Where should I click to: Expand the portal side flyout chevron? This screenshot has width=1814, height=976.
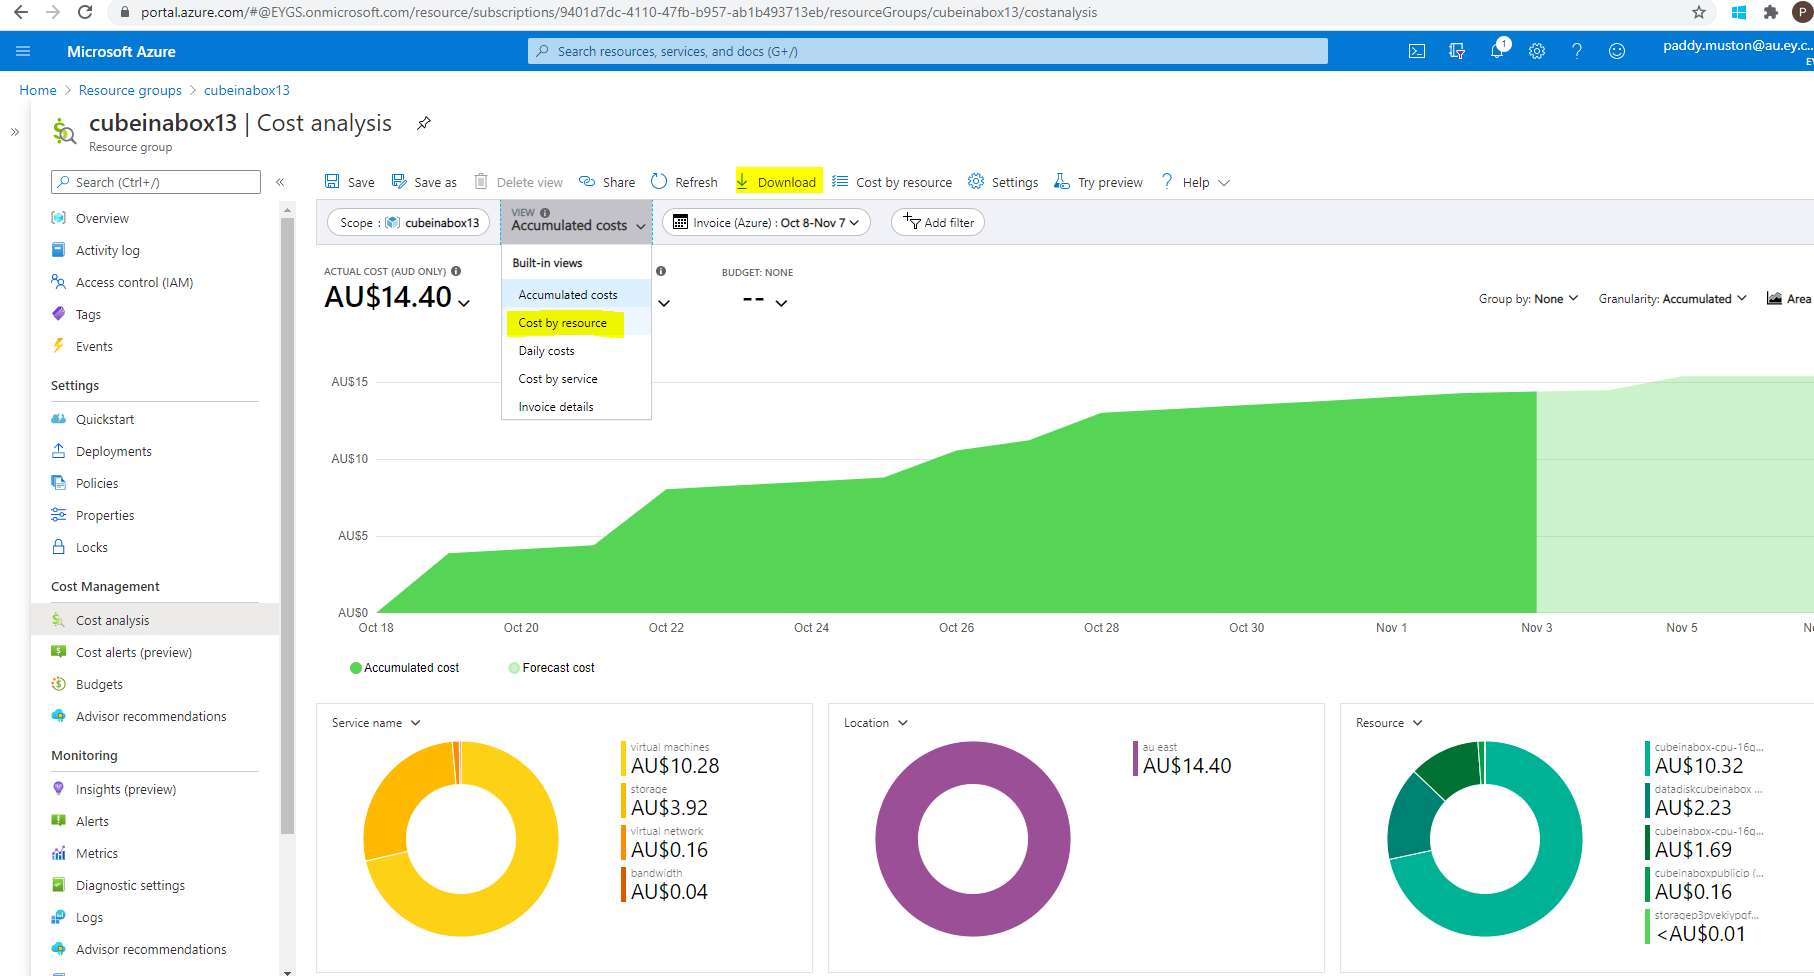point(14,132)
